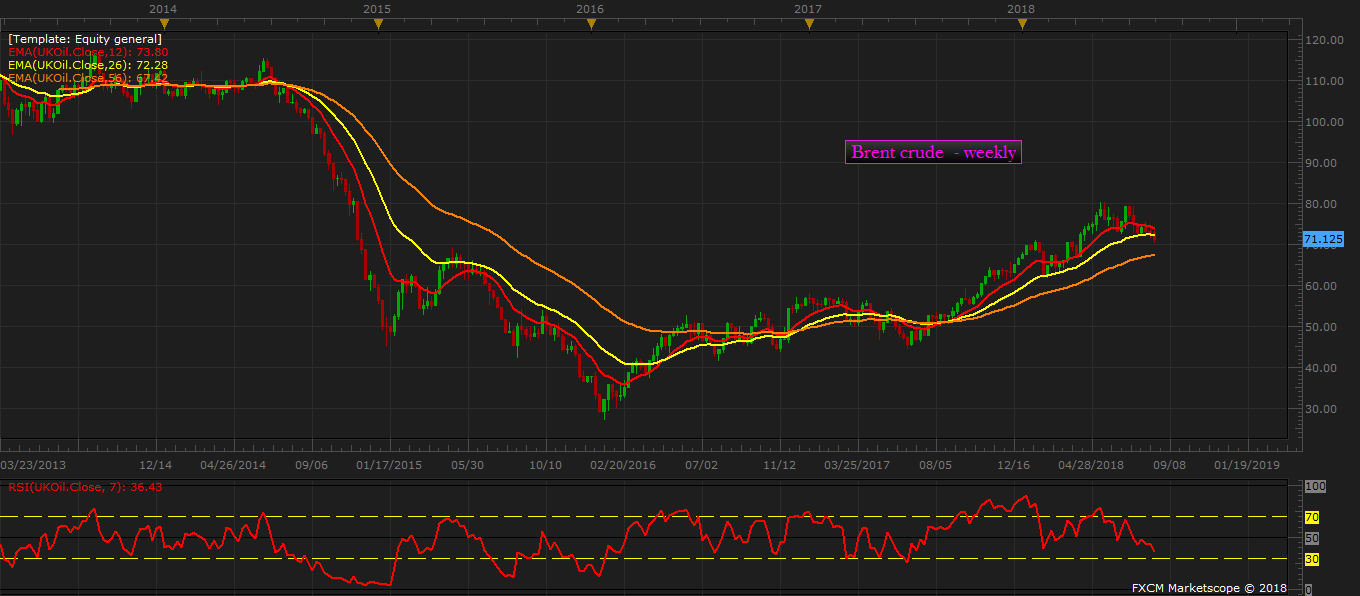This screenshot has width=1360, height=596.
Task: Click the RSI 30 oversold level tag
Action: tap(1312, 559)
